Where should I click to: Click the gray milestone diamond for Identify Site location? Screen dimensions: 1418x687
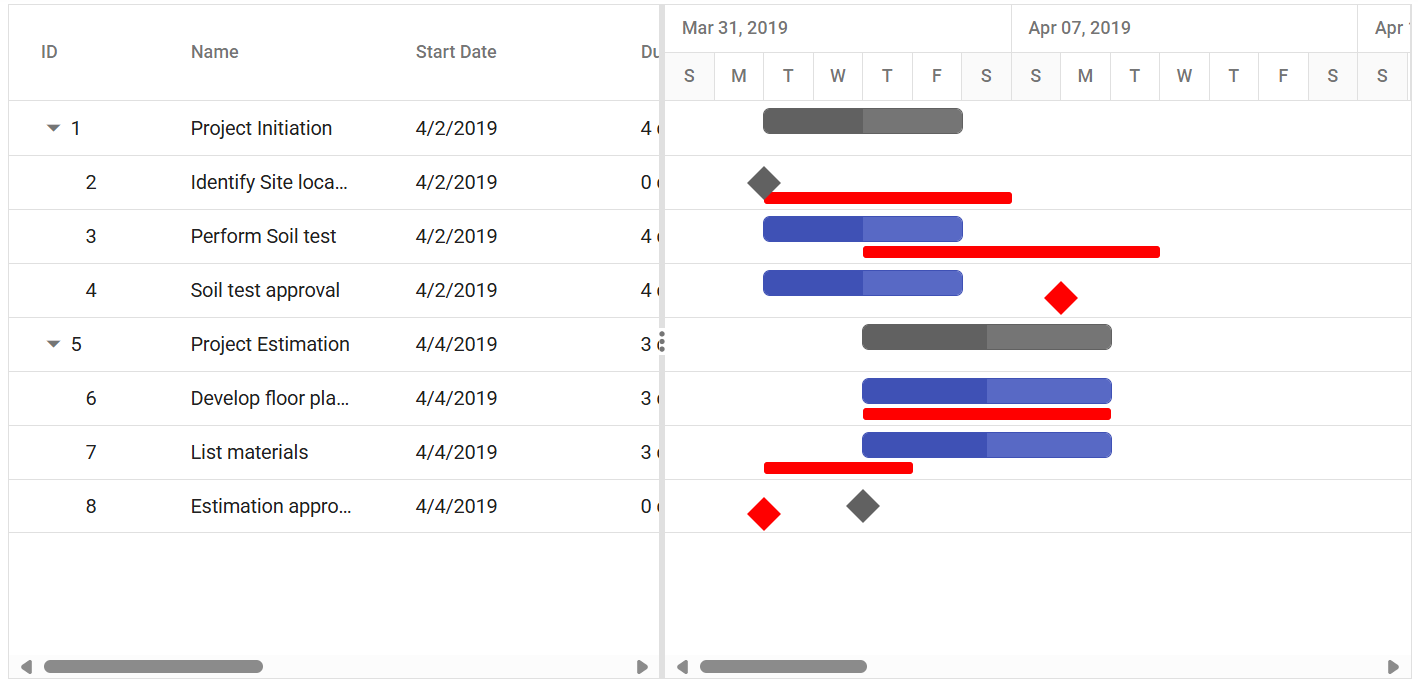click(x=764, y=183)
